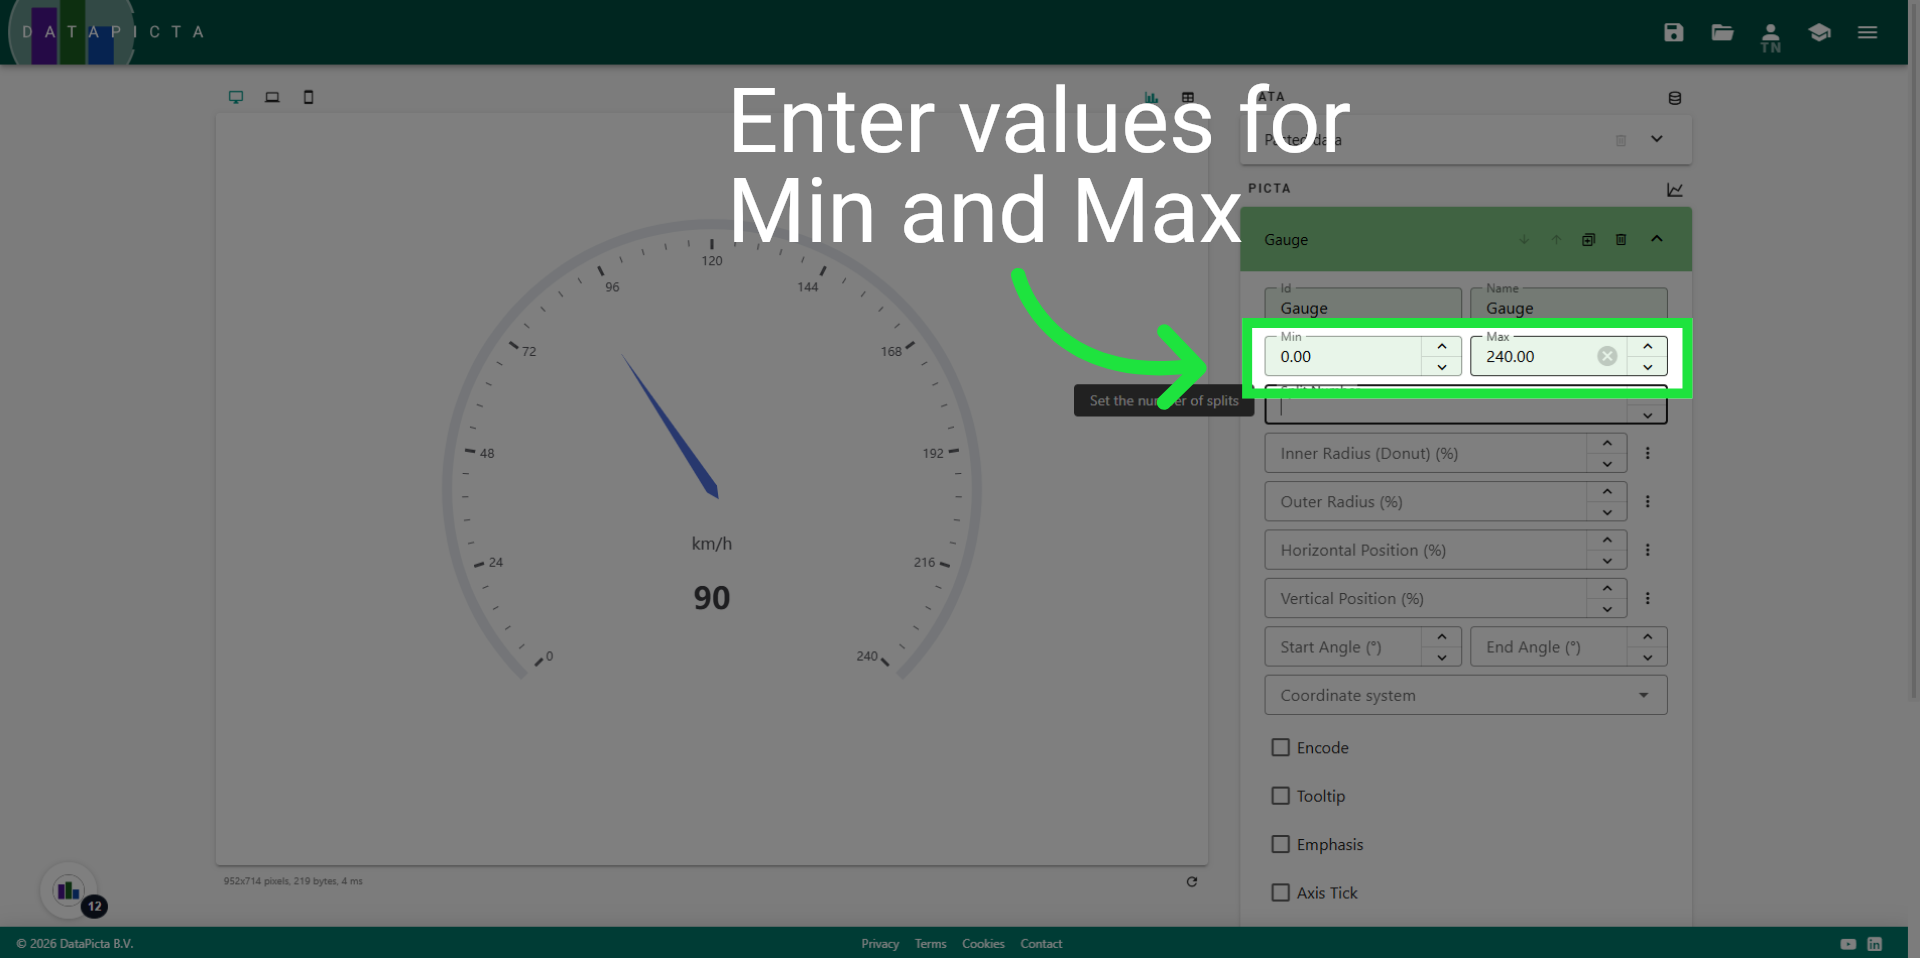Open the Terms link in footer

(930, 944)
